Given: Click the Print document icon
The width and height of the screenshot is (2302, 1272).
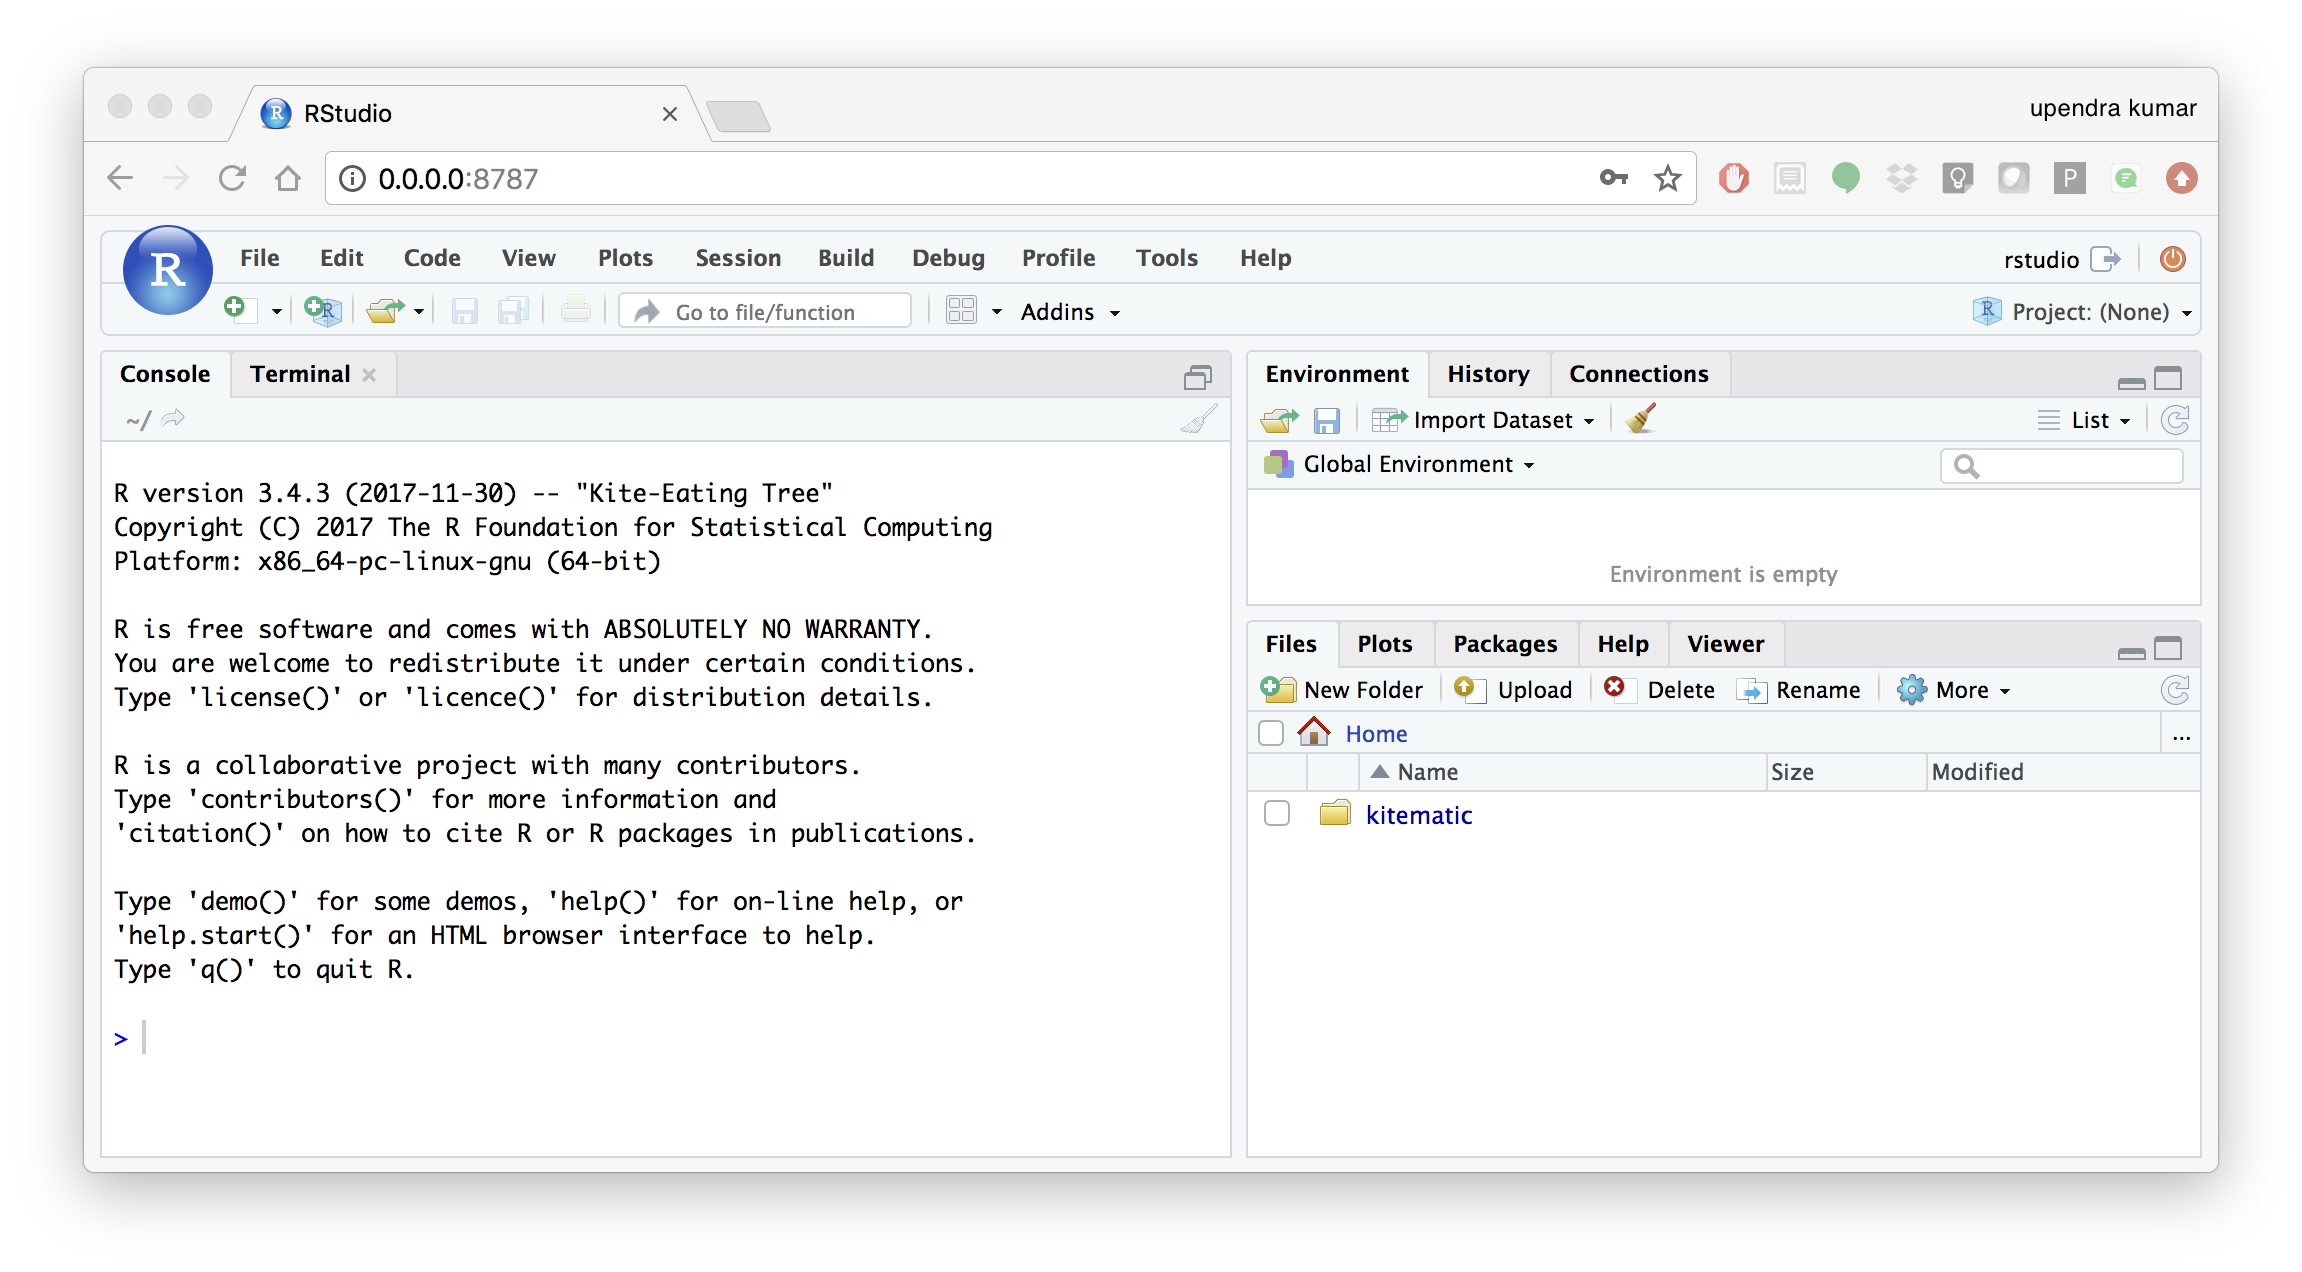Looking at the screenshot, I should click(x=575, y=311).
